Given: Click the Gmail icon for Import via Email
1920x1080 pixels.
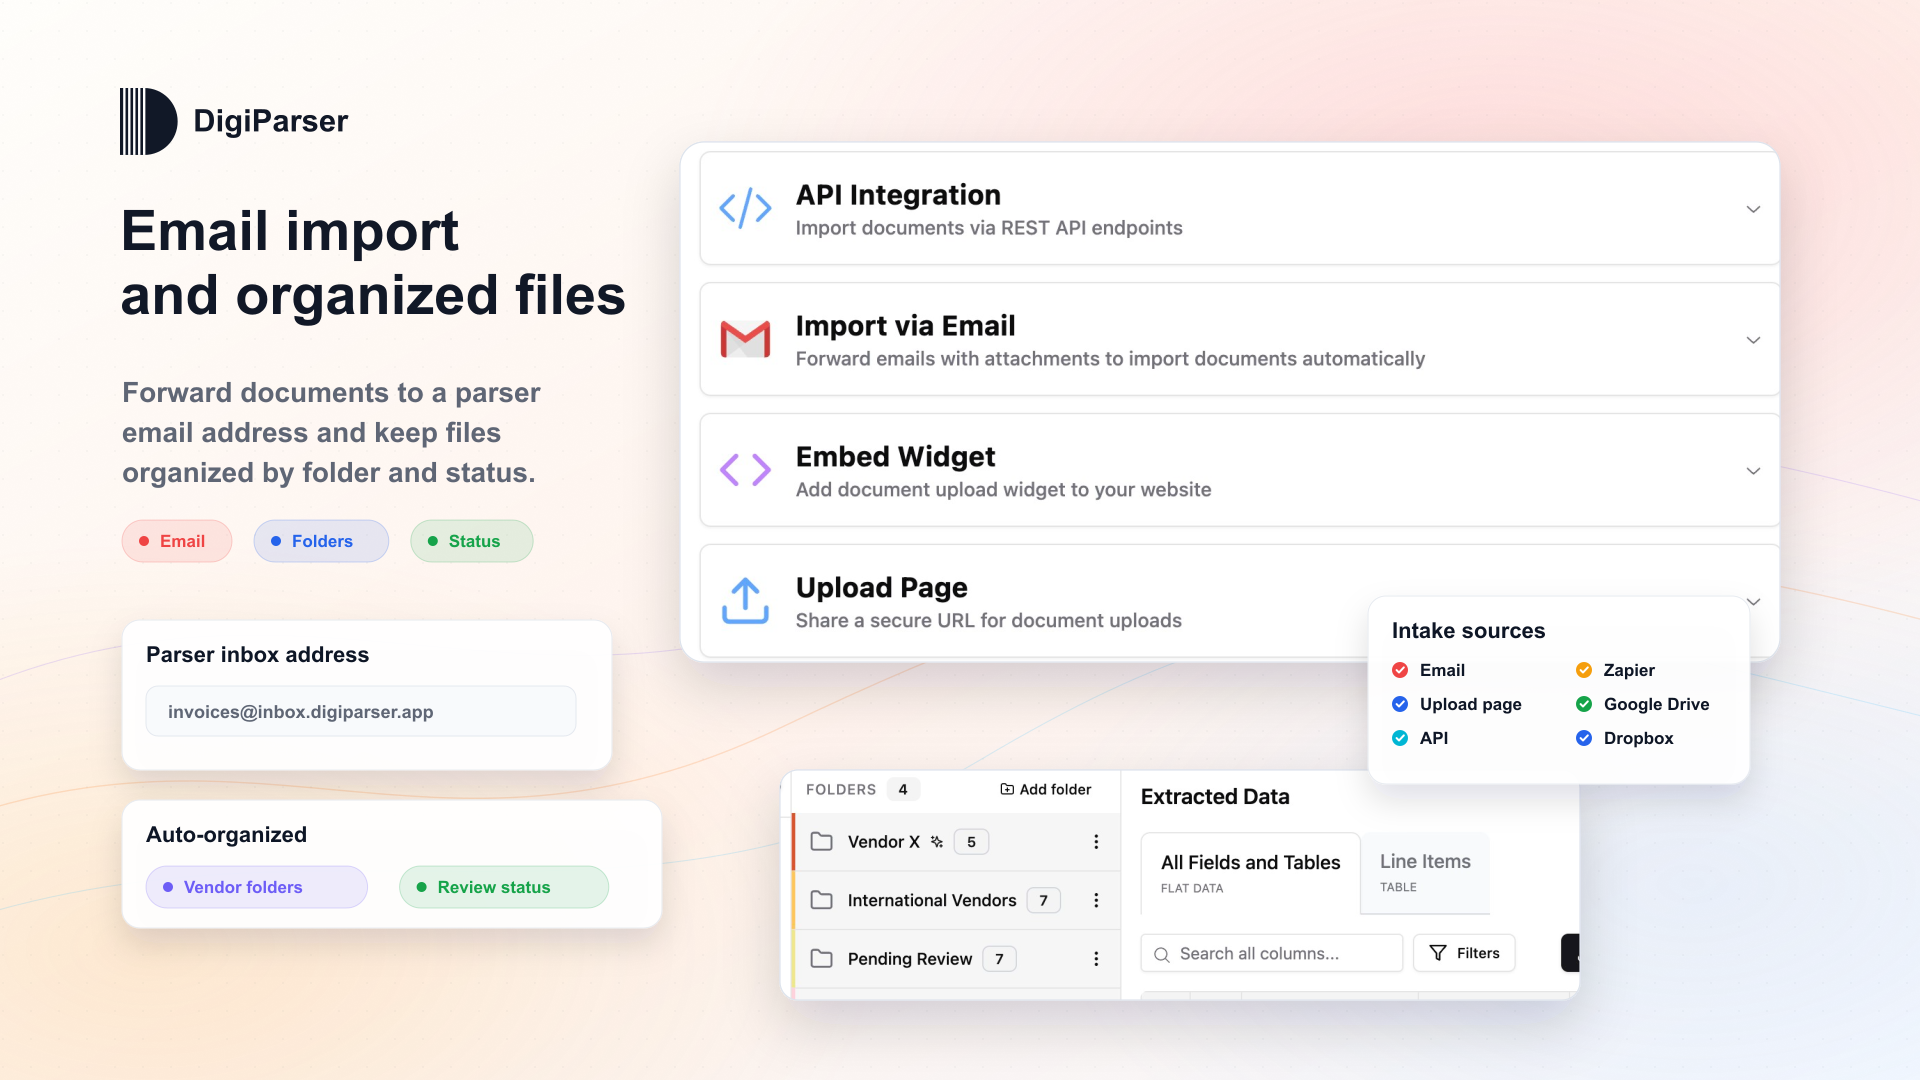Looking at the screenshot, I should click(745, 339).
